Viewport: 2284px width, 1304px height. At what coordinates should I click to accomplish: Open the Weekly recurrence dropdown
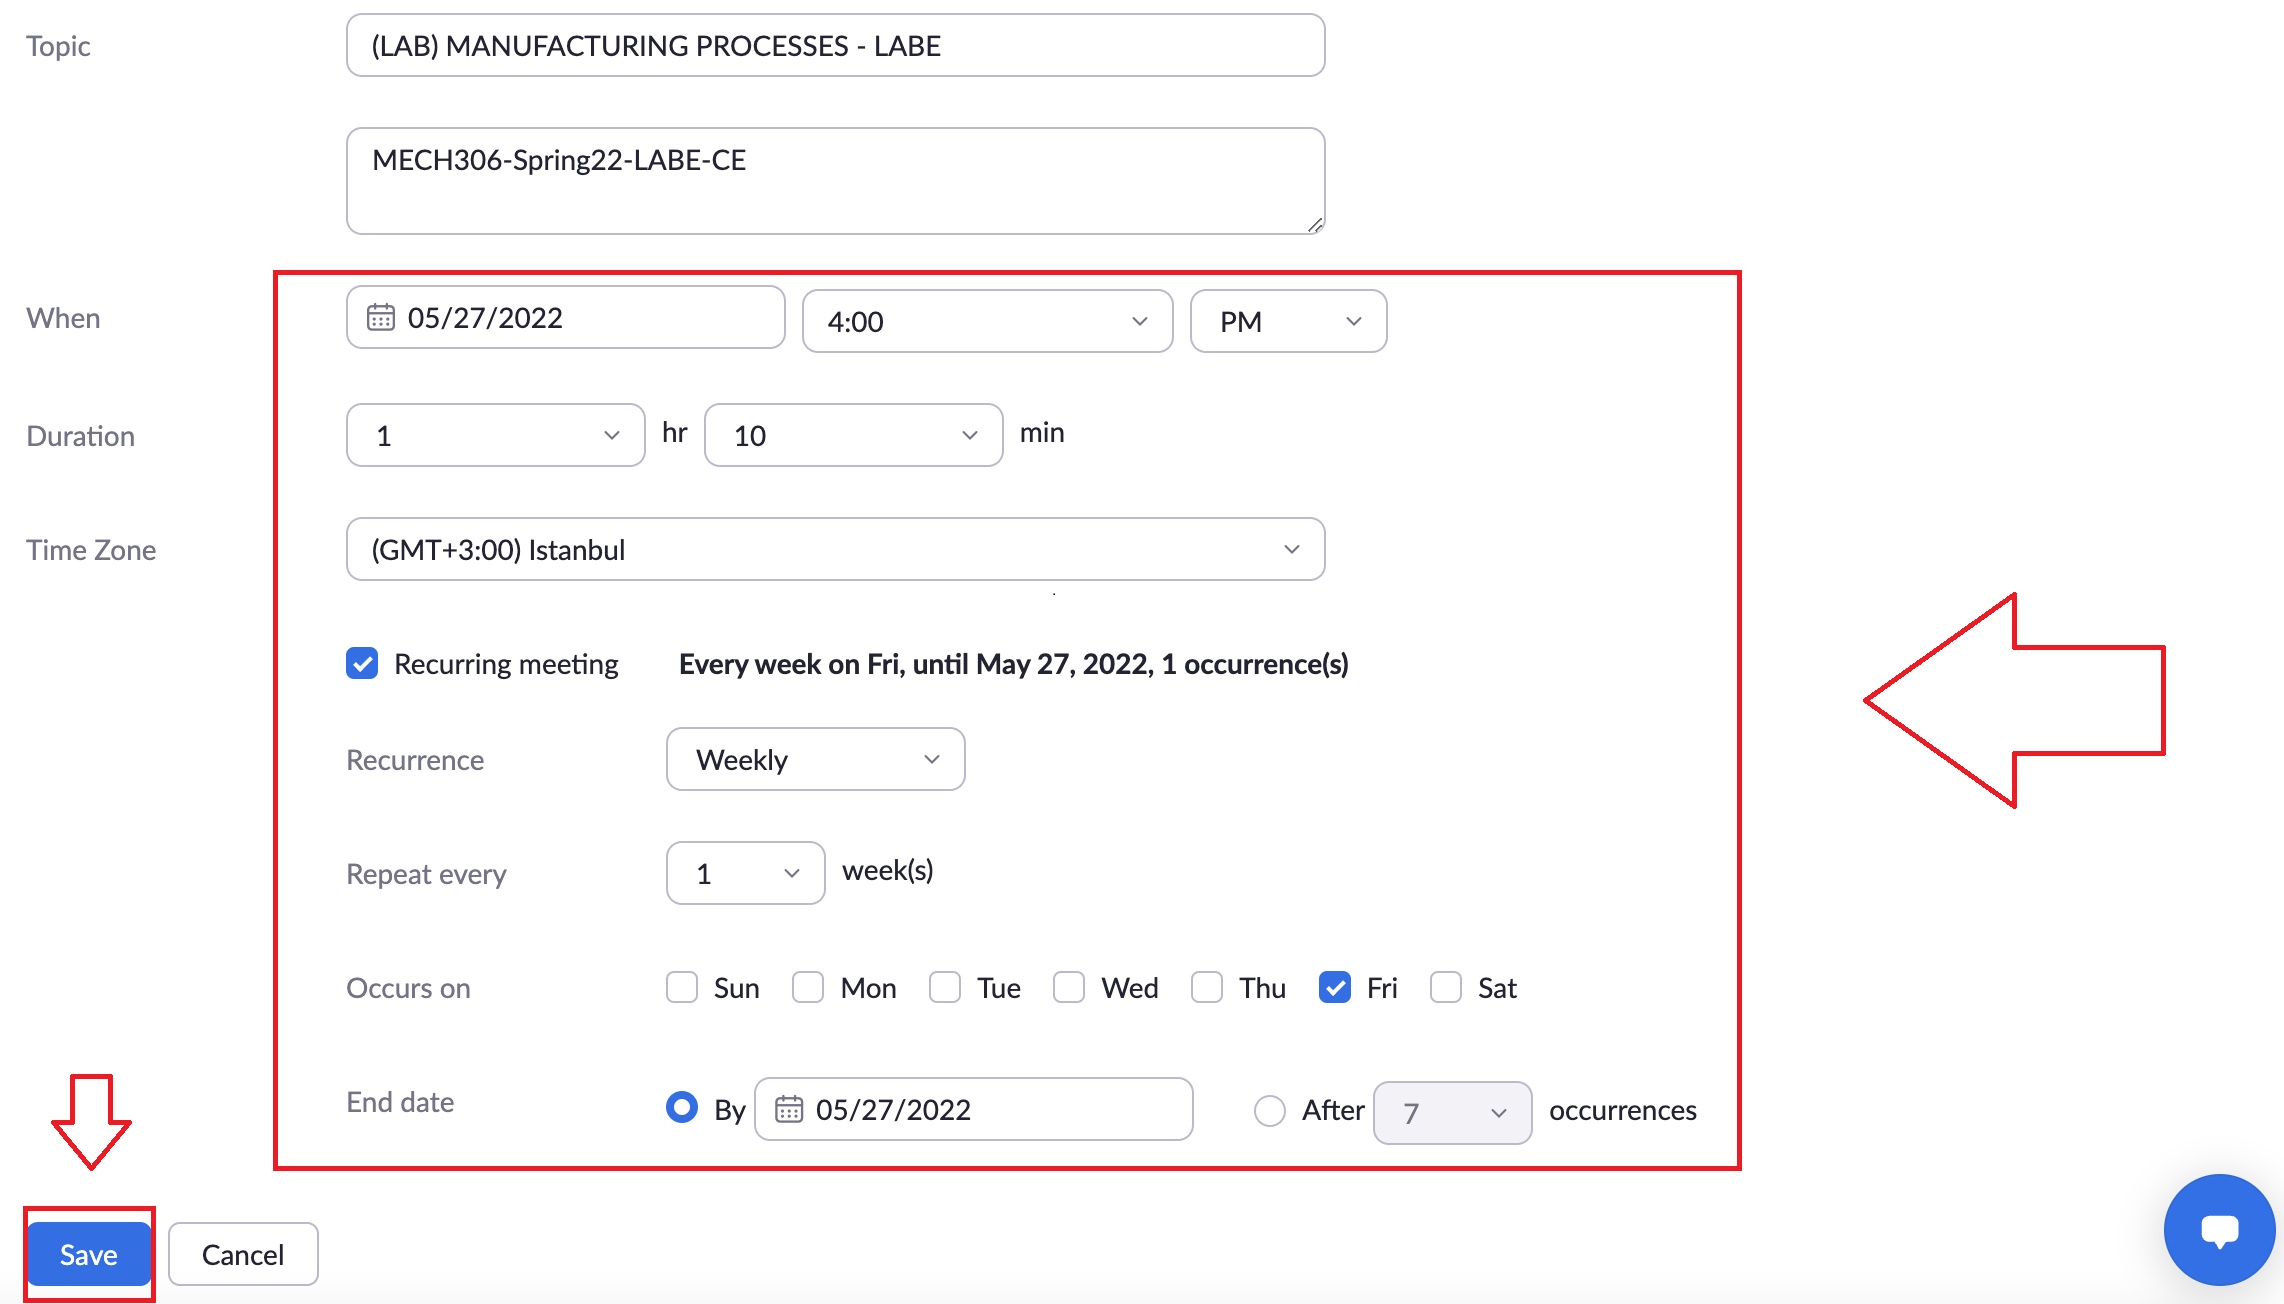click(814, 759)
